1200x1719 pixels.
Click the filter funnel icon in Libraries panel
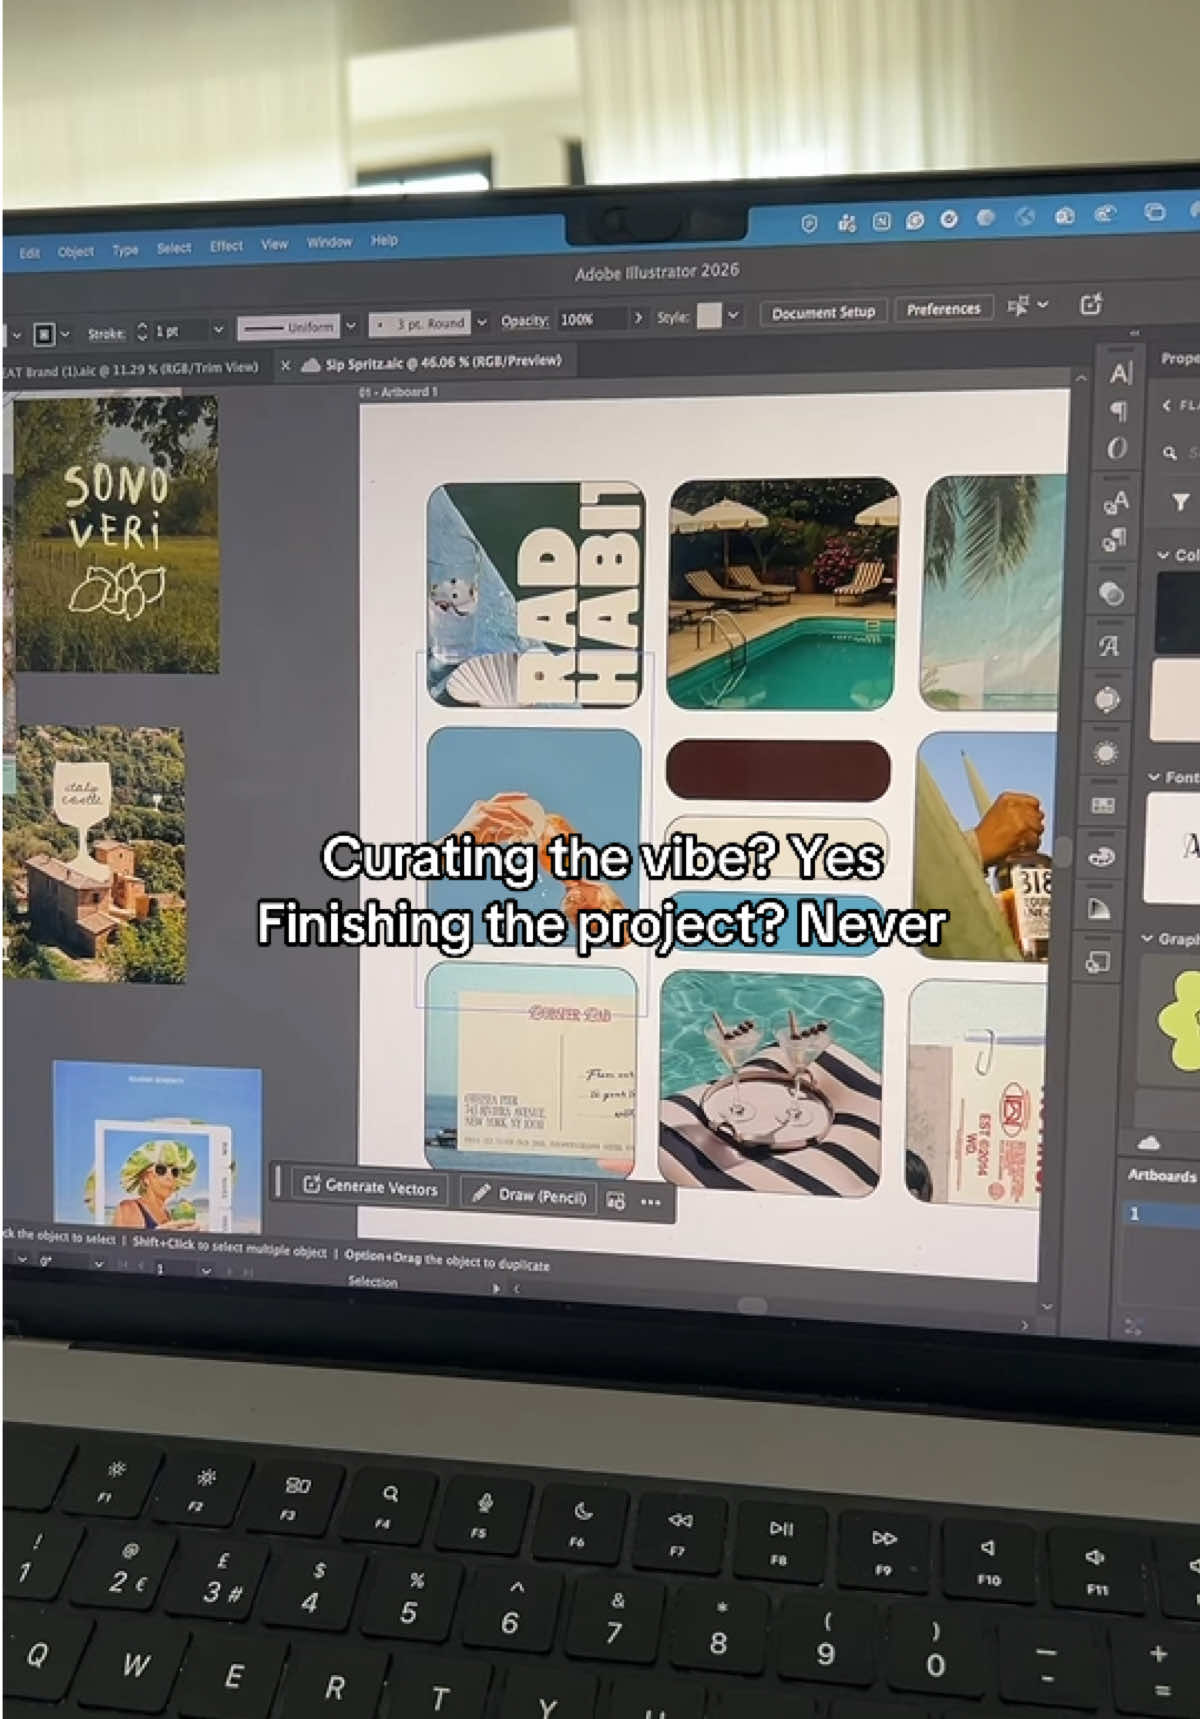tap(1181, 502)
